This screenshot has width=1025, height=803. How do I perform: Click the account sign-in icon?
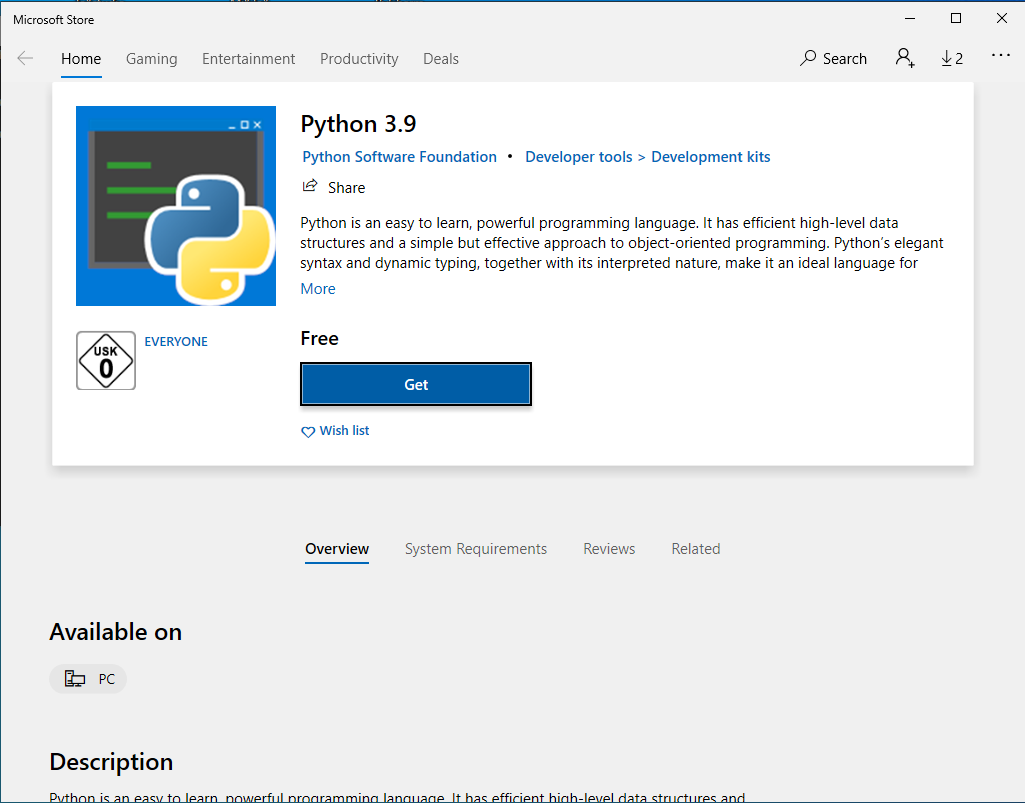pos(905,58)
